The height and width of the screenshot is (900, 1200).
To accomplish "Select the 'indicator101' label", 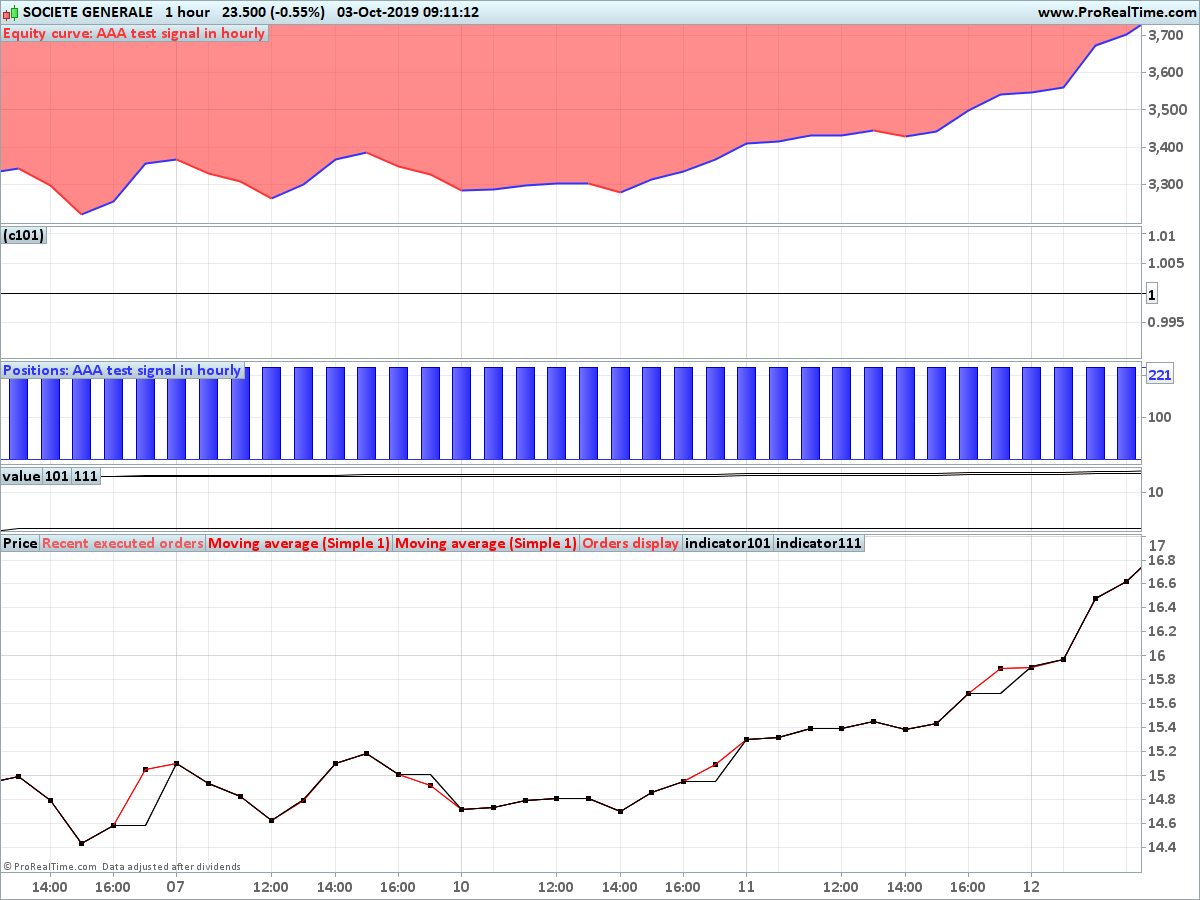I will coord(728,543).
